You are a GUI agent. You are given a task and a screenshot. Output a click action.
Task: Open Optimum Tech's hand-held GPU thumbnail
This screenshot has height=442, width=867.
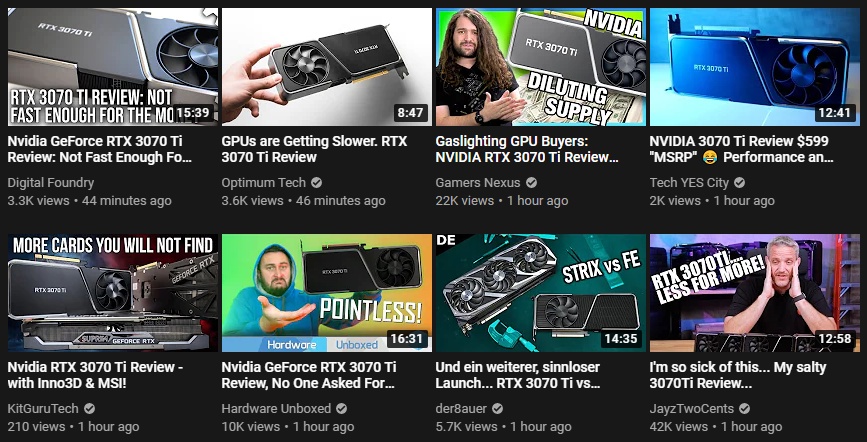[x=327, y=67]
